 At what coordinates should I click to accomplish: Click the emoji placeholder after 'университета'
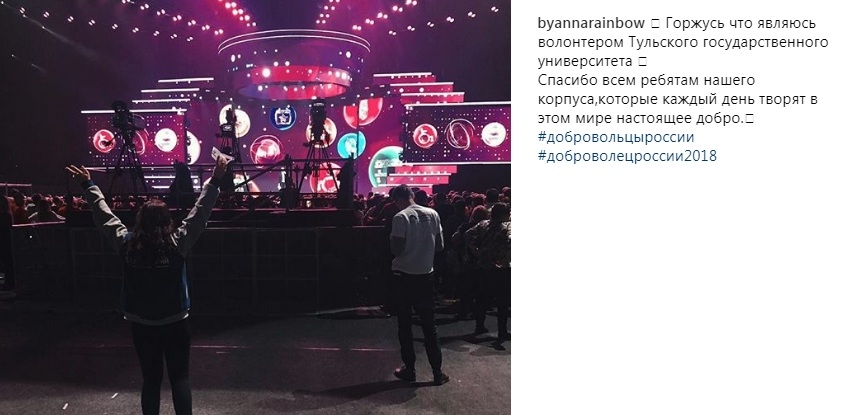[642, 62]
